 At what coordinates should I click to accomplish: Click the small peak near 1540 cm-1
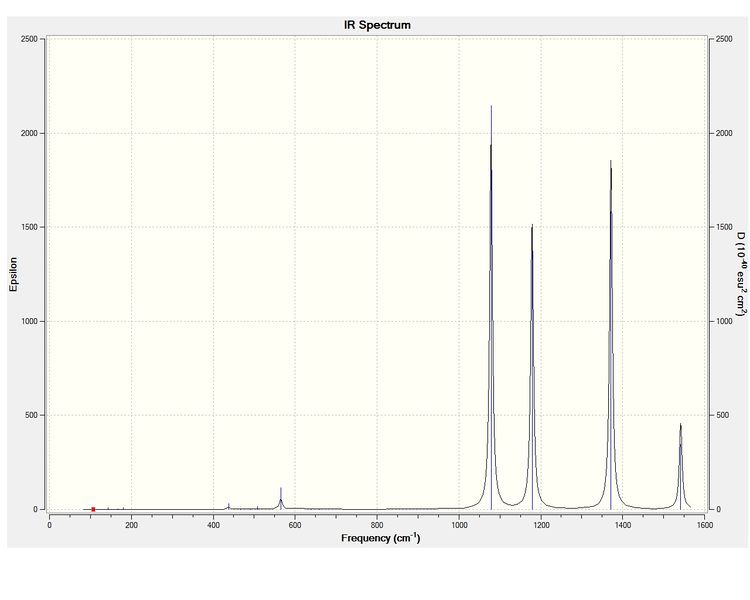pyautogui.click(x=681, y=424)
